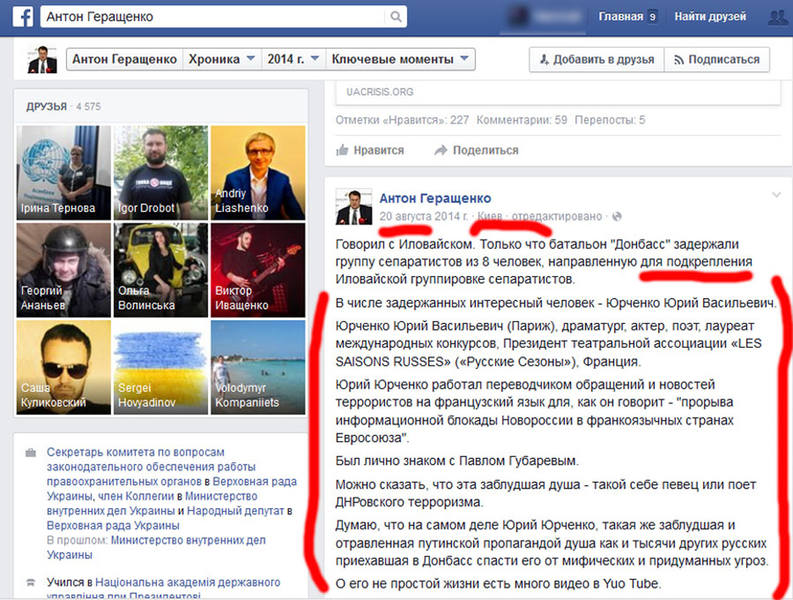Image resolution: width=793 pixels, height=600 pixels.
Task: Open the отредактировано edit history link
Action: [557, 217]
